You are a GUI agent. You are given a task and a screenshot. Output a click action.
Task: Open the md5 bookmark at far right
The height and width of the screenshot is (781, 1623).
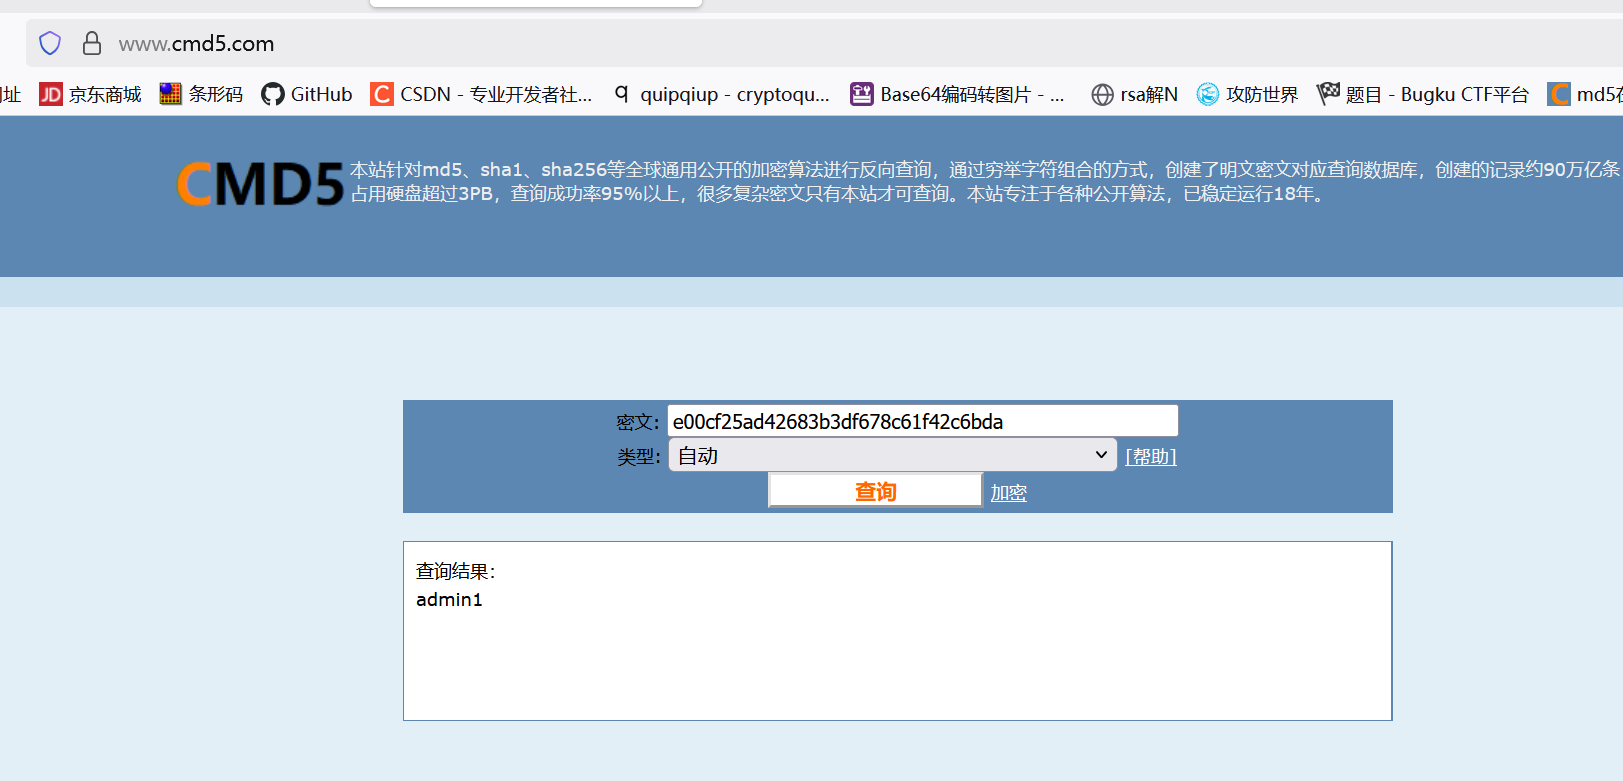[1560, 94]
